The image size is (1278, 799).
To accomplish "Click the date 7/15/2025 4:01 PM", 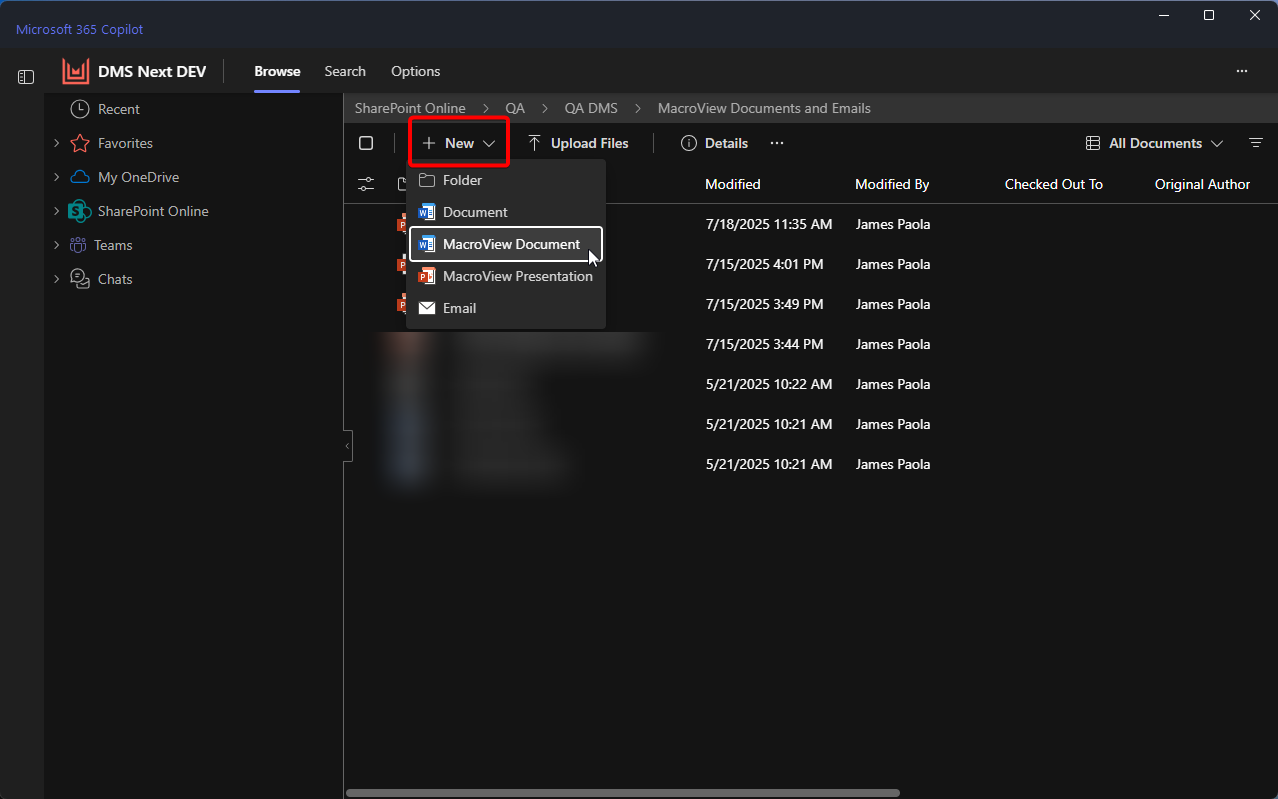I will pos(764,264).
